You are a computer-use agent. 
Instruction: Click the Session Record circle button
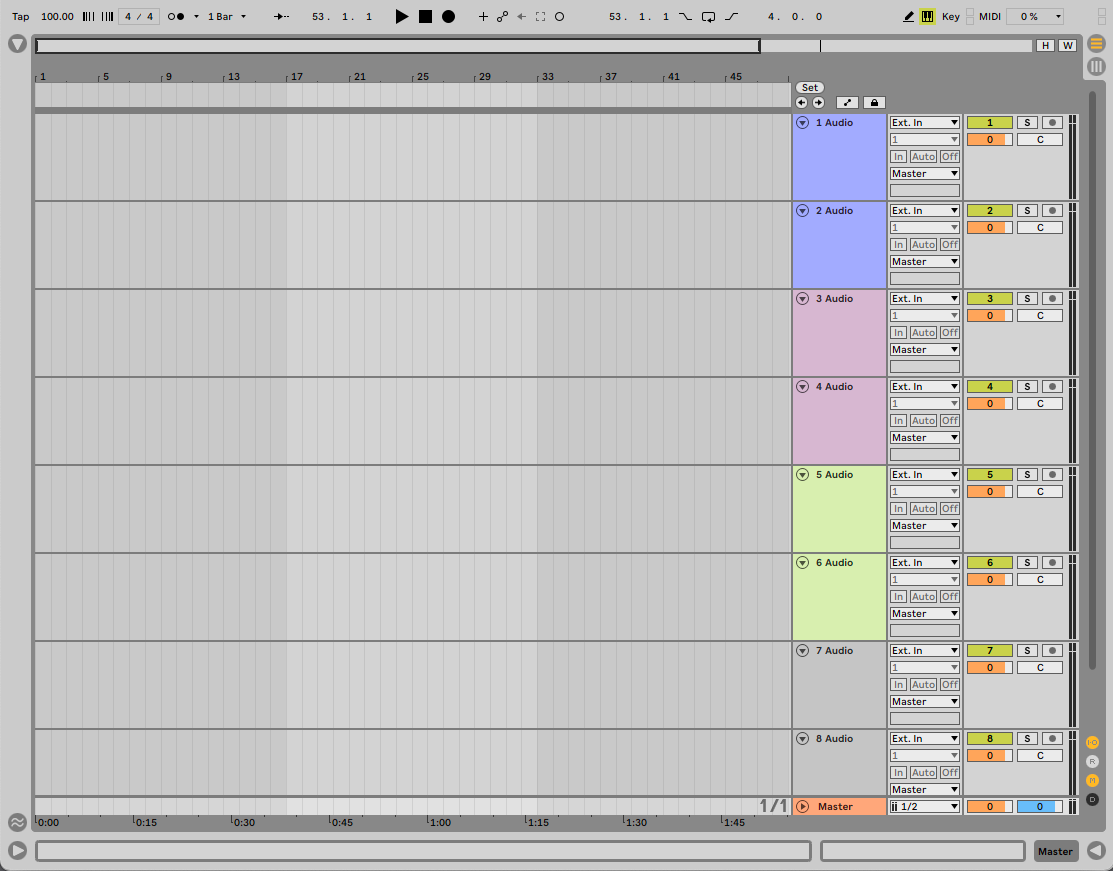pyautogui.click(x=559, y=16)
